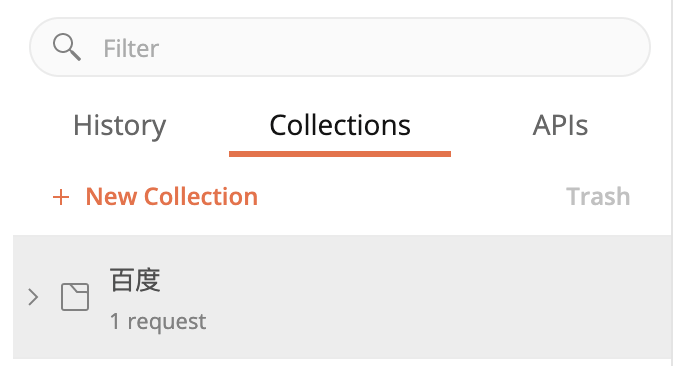Select the 百度 collection name
Screen dimensions: 677x366
click(135, 280)
